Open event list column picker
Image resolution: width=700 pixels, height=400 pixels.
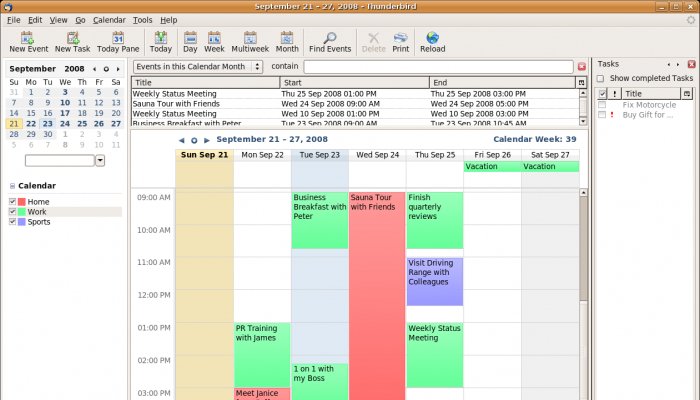pos(581,83)
